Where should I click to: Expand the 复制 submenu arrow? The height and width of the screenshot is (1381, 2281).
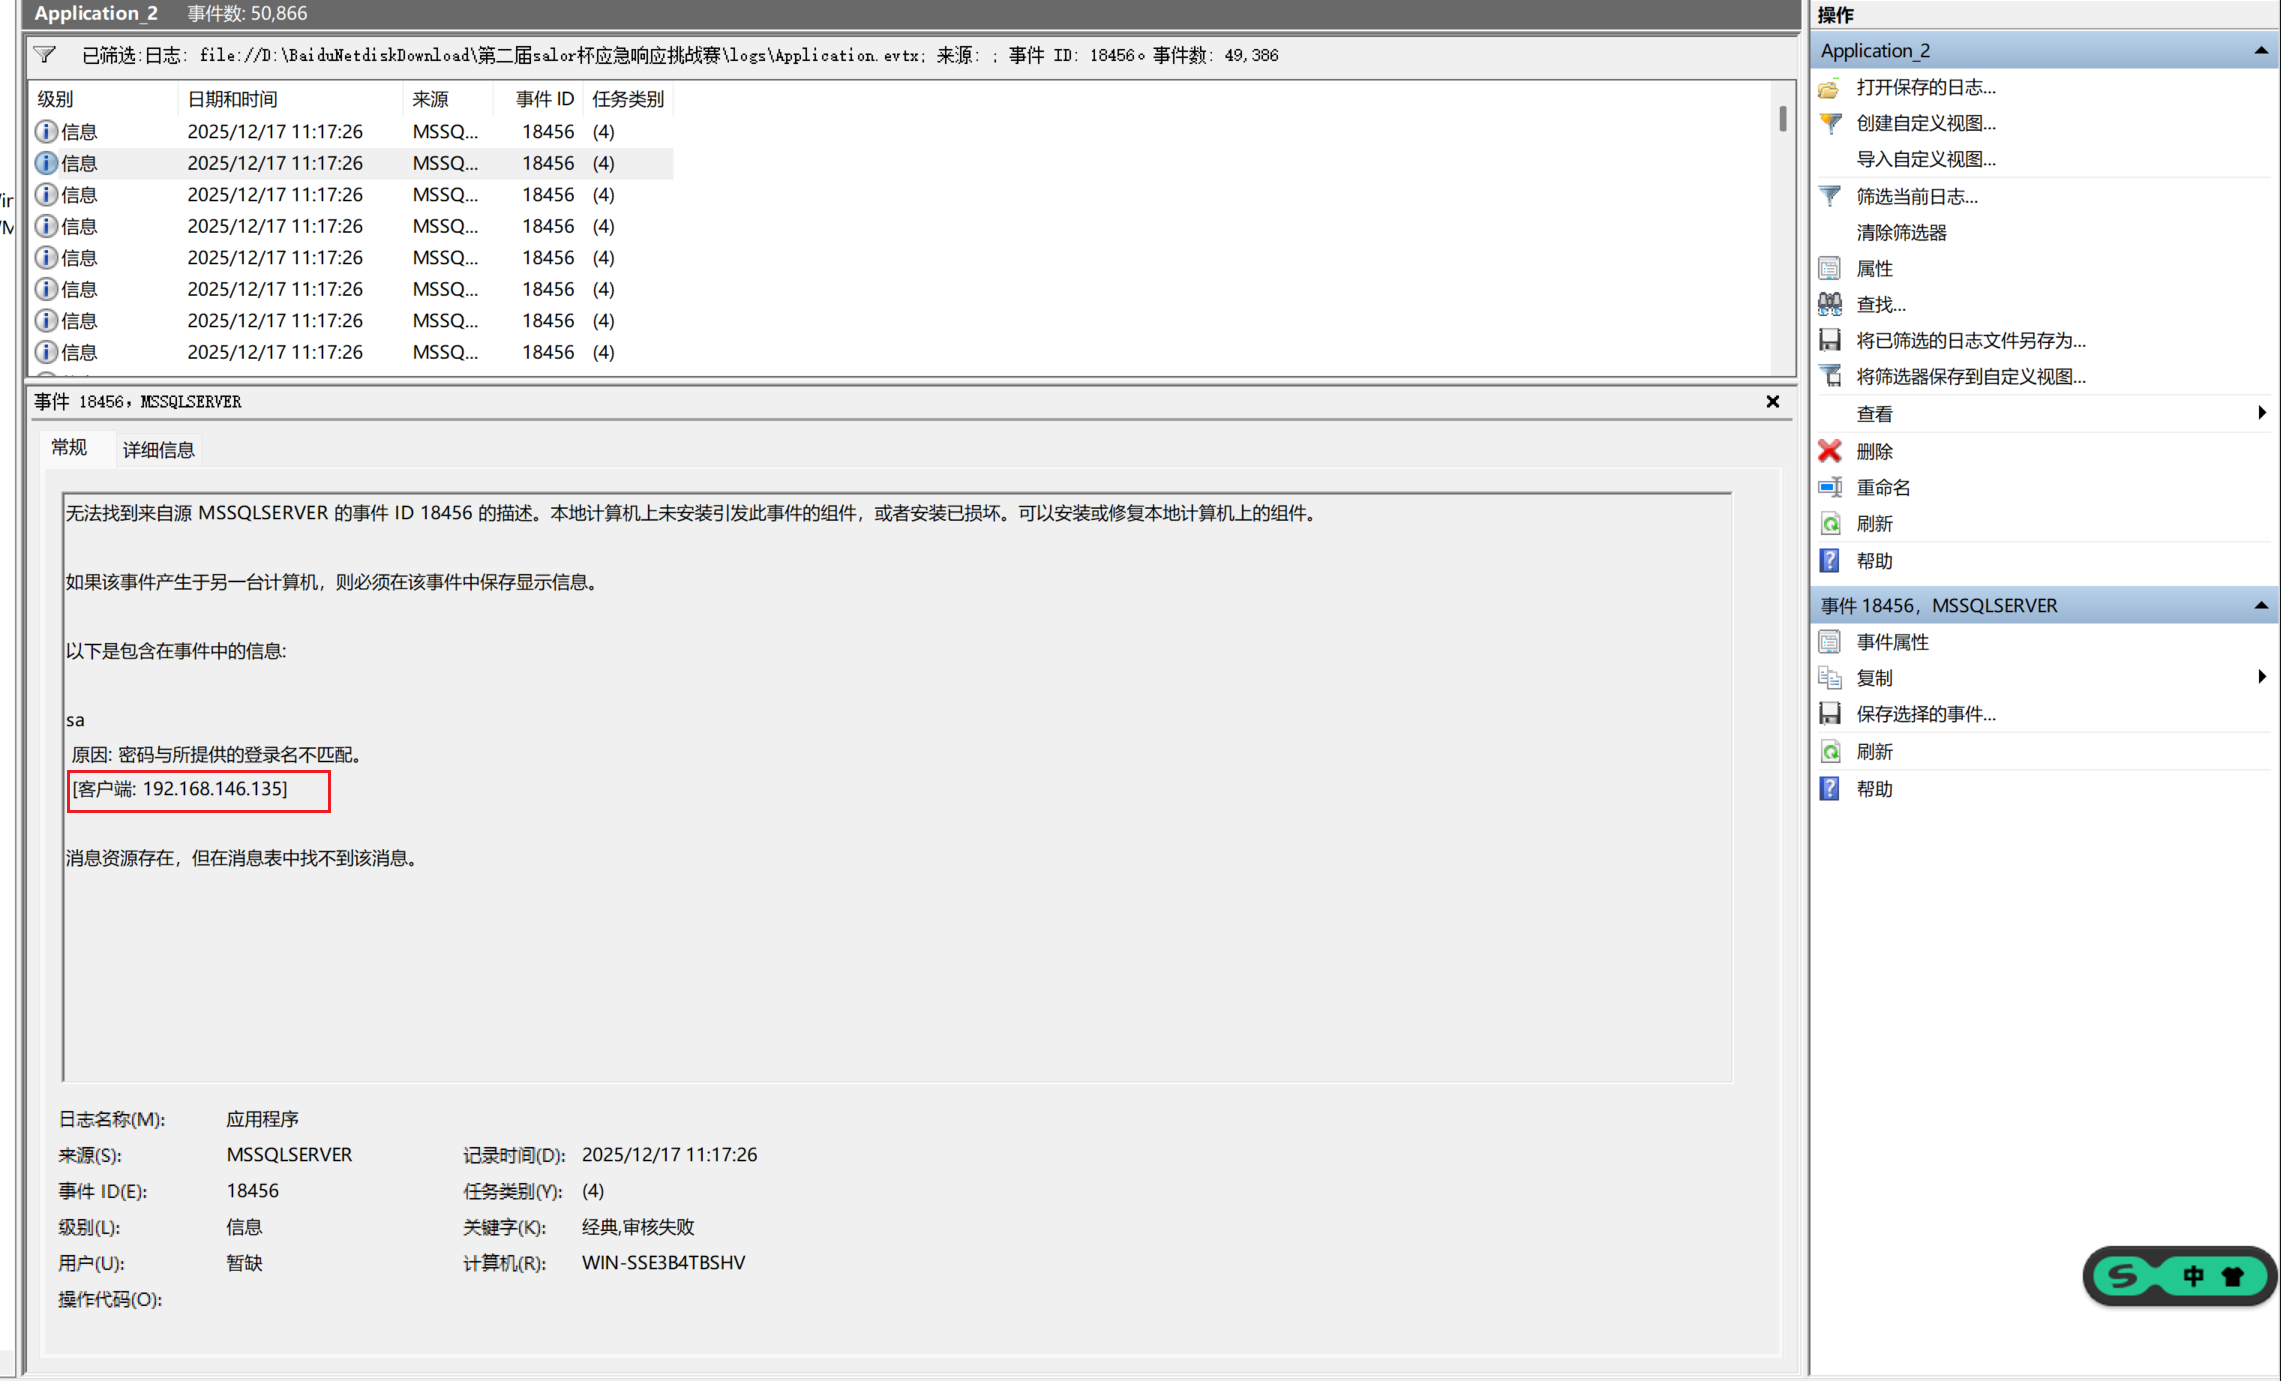pos(2261,677)
